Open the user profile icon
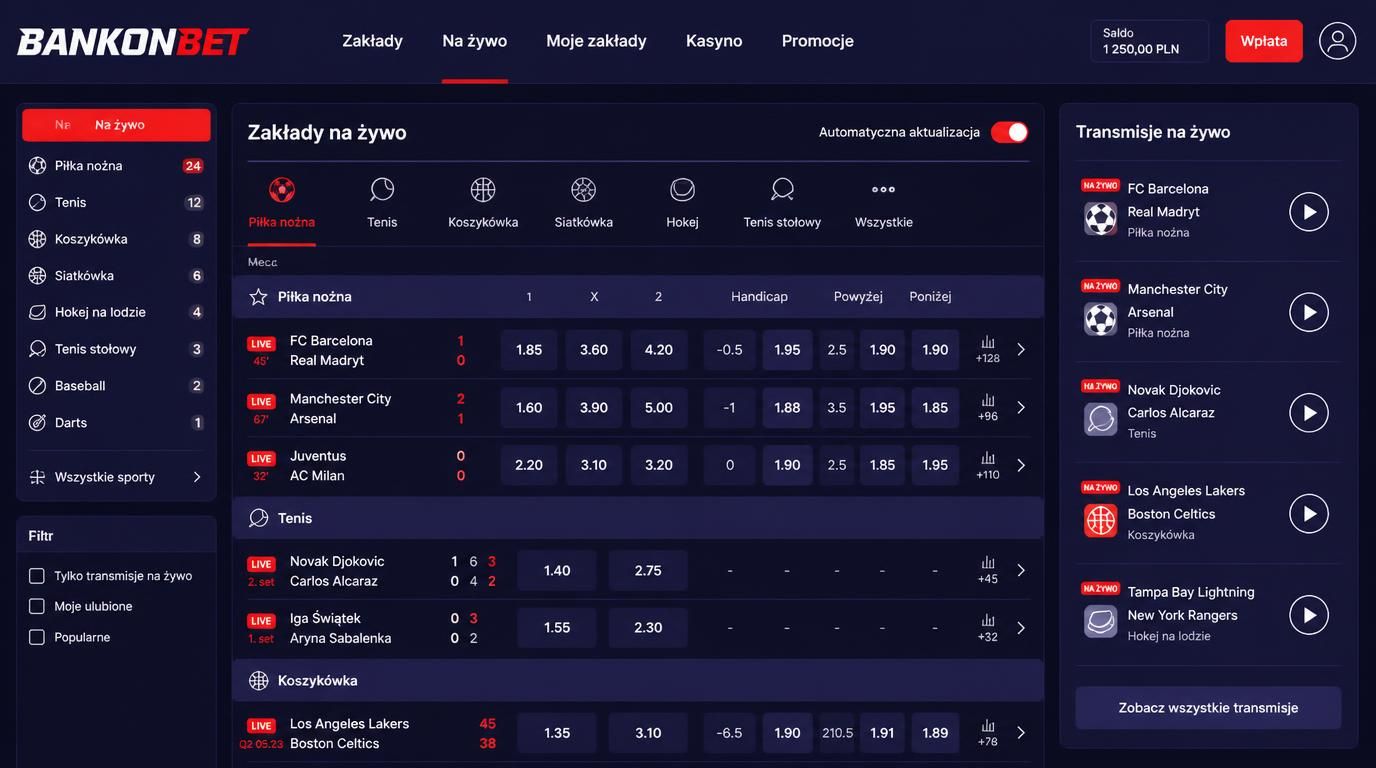Screen dimensions: 1376x768 pos(1337,41)
